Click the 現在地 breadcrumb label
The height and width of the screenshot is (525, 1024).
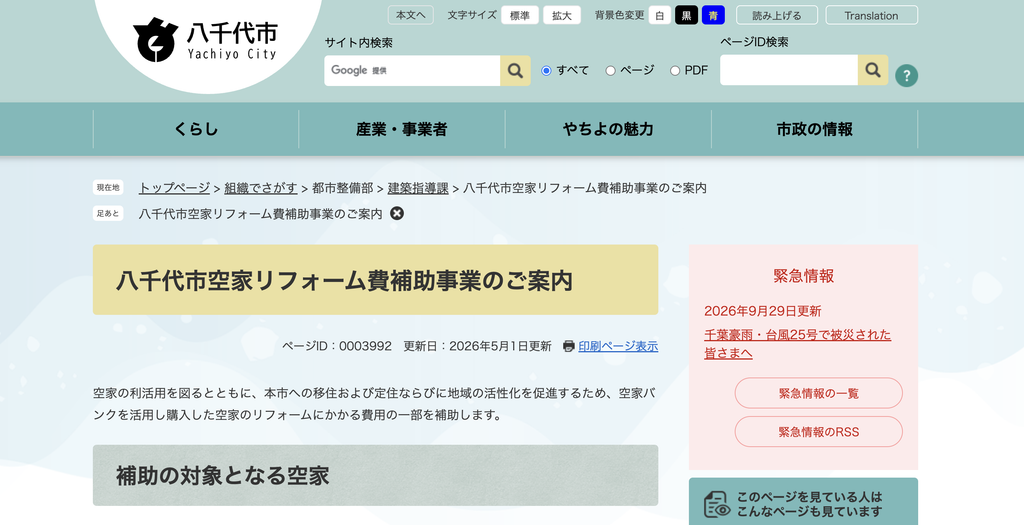click(108, 187)
